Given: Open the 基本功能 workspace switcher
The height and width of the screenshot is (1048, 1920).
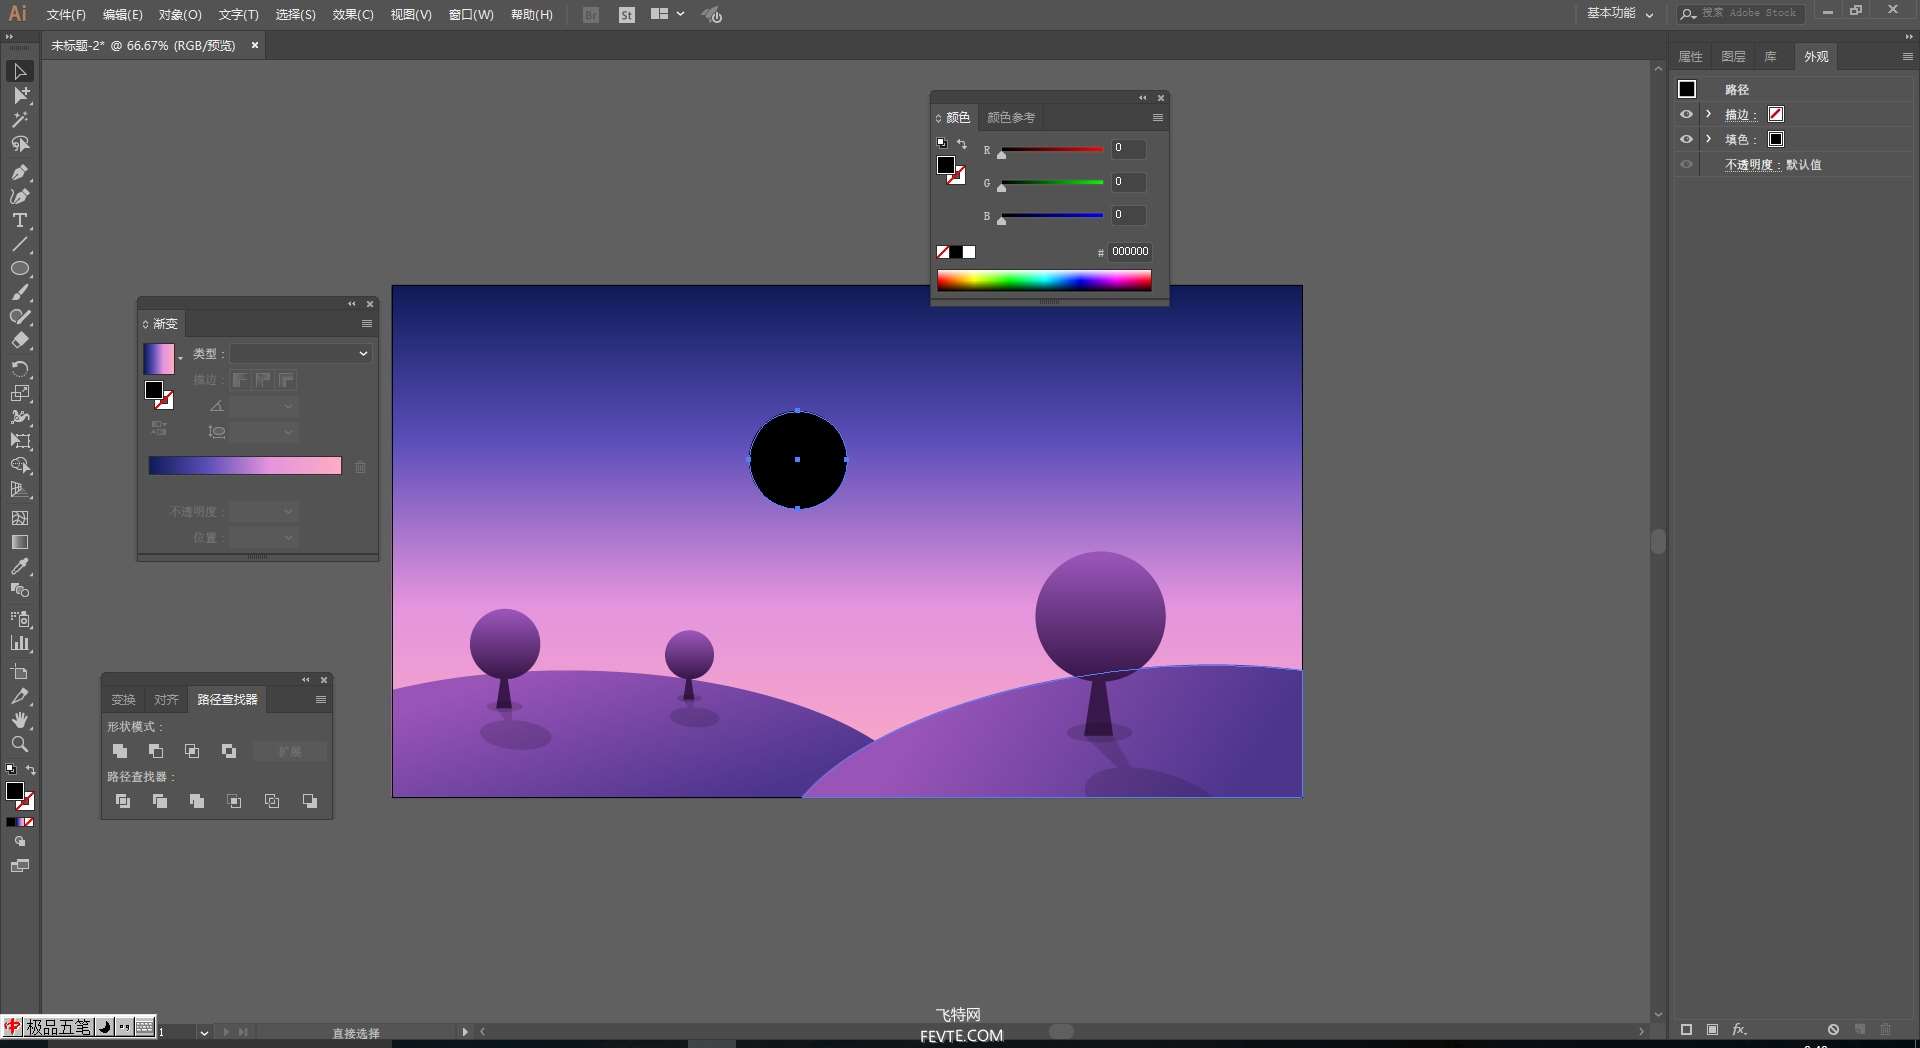Looking at the screenshot, I should 1620,13.
